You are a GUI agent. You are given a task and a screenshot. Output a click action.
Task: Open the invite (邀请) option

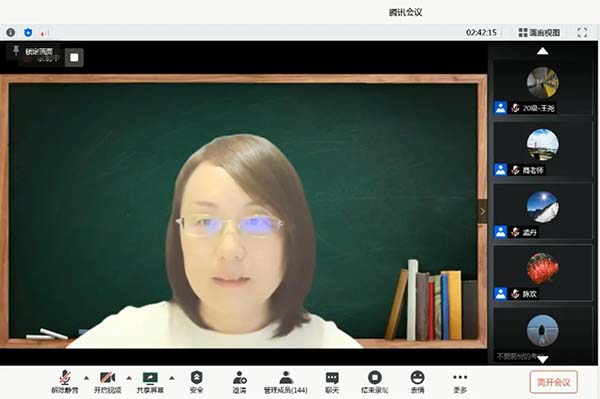pyautogui.click(x=240, y=382)
